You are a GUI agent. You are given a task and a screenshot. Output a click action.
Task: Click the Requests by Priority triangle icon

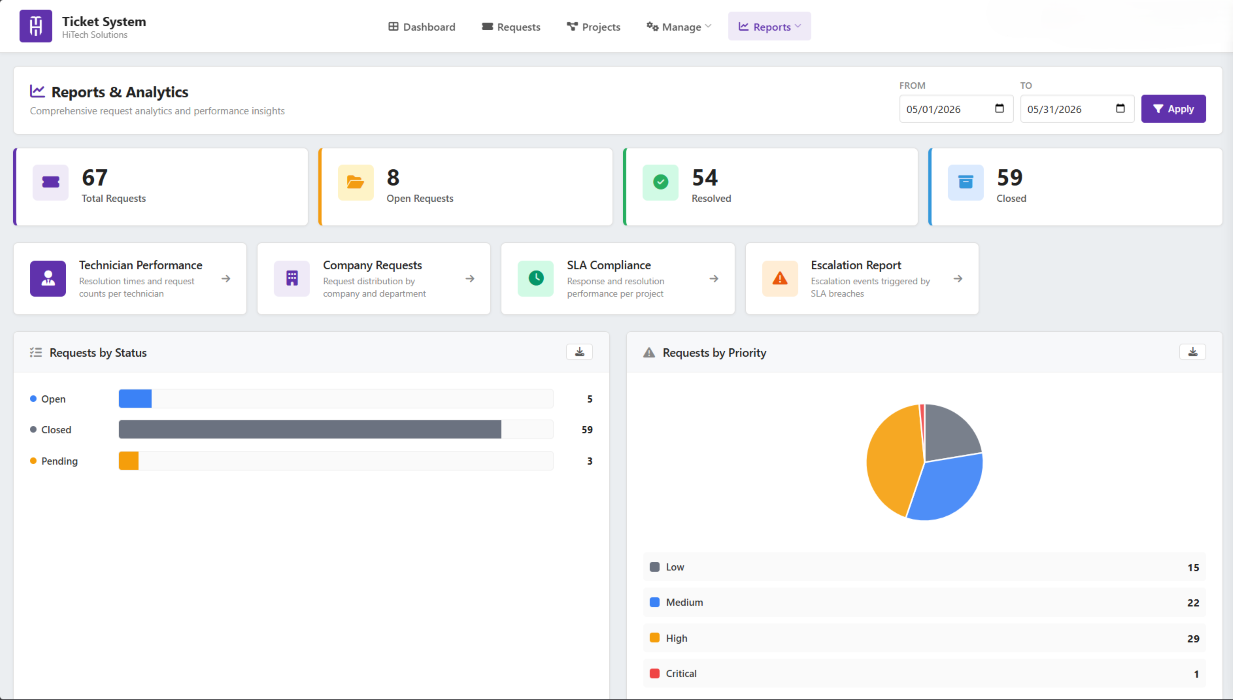pos(649,353)
